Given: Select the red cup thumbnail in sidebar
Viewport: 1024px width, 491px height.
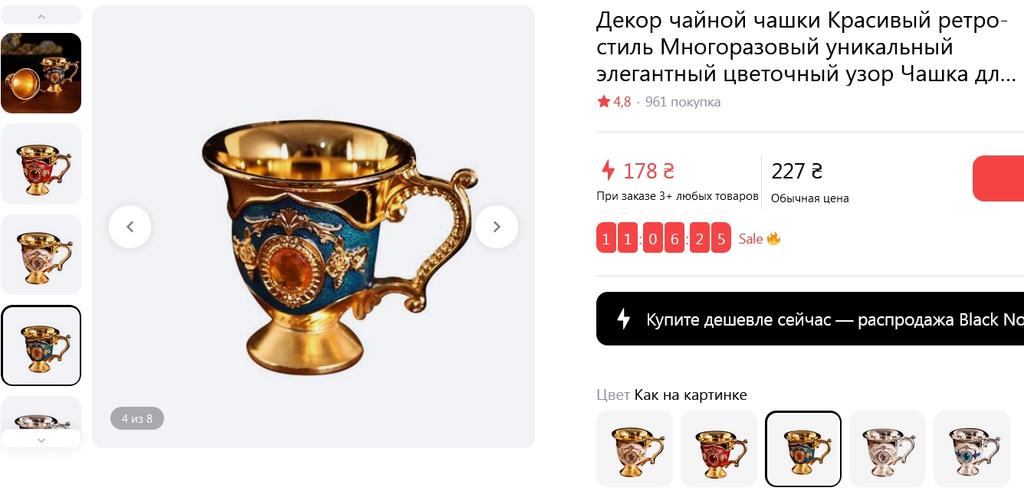Looking at the screenshot, I should tap(41, 164).
